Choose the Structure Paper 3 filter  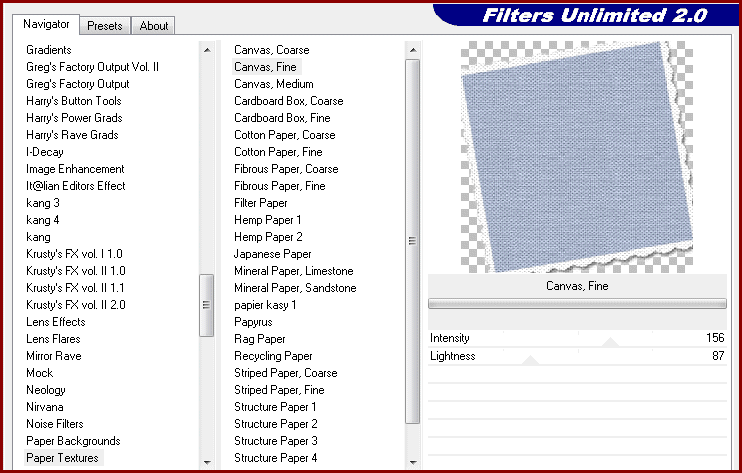276,442
